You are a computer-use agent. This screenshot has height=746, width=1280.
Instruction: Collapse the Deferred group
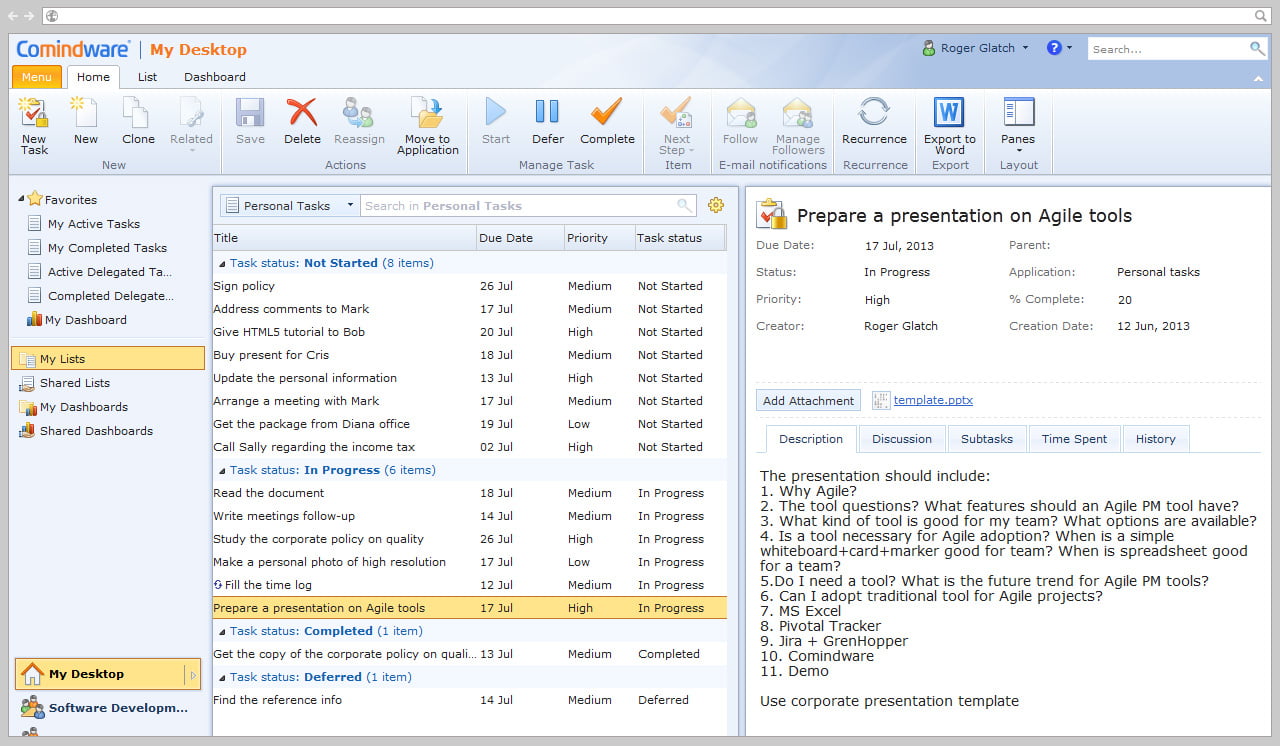[222, 677]
